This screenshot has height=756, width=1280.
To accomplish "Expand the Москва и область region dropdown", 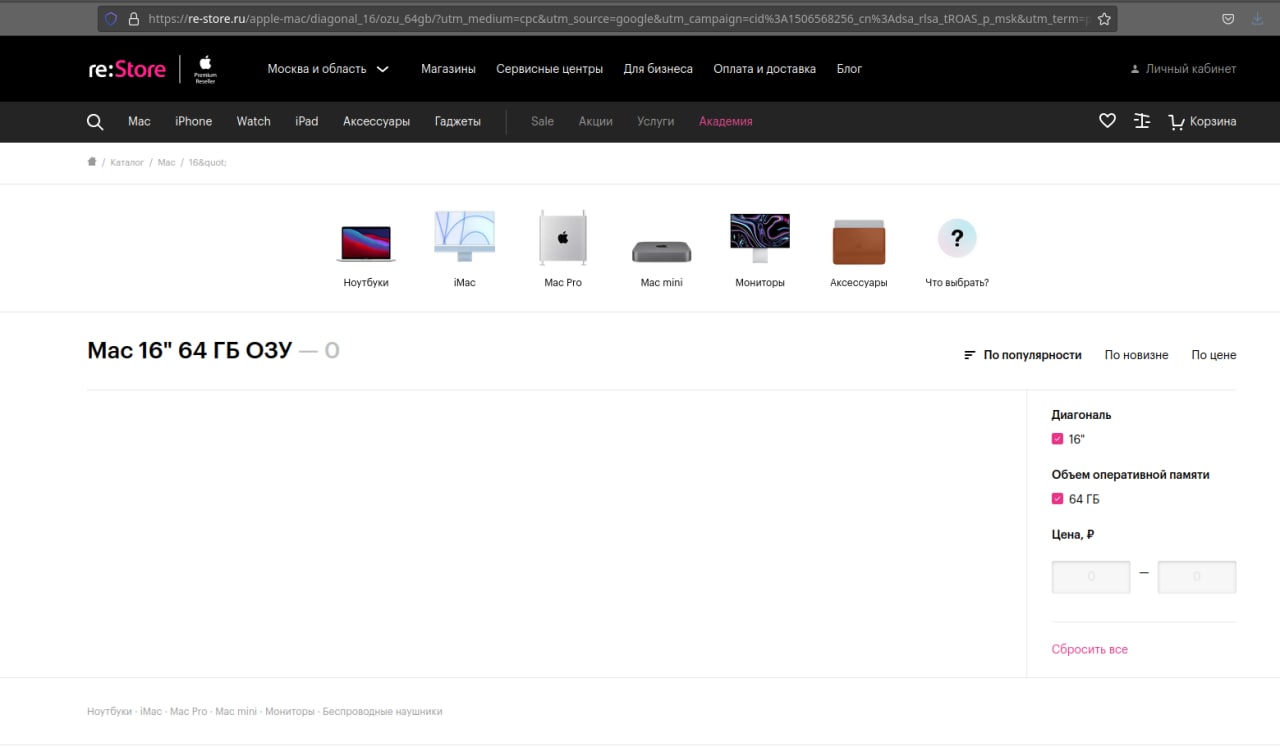I will (x=328, y=69).
